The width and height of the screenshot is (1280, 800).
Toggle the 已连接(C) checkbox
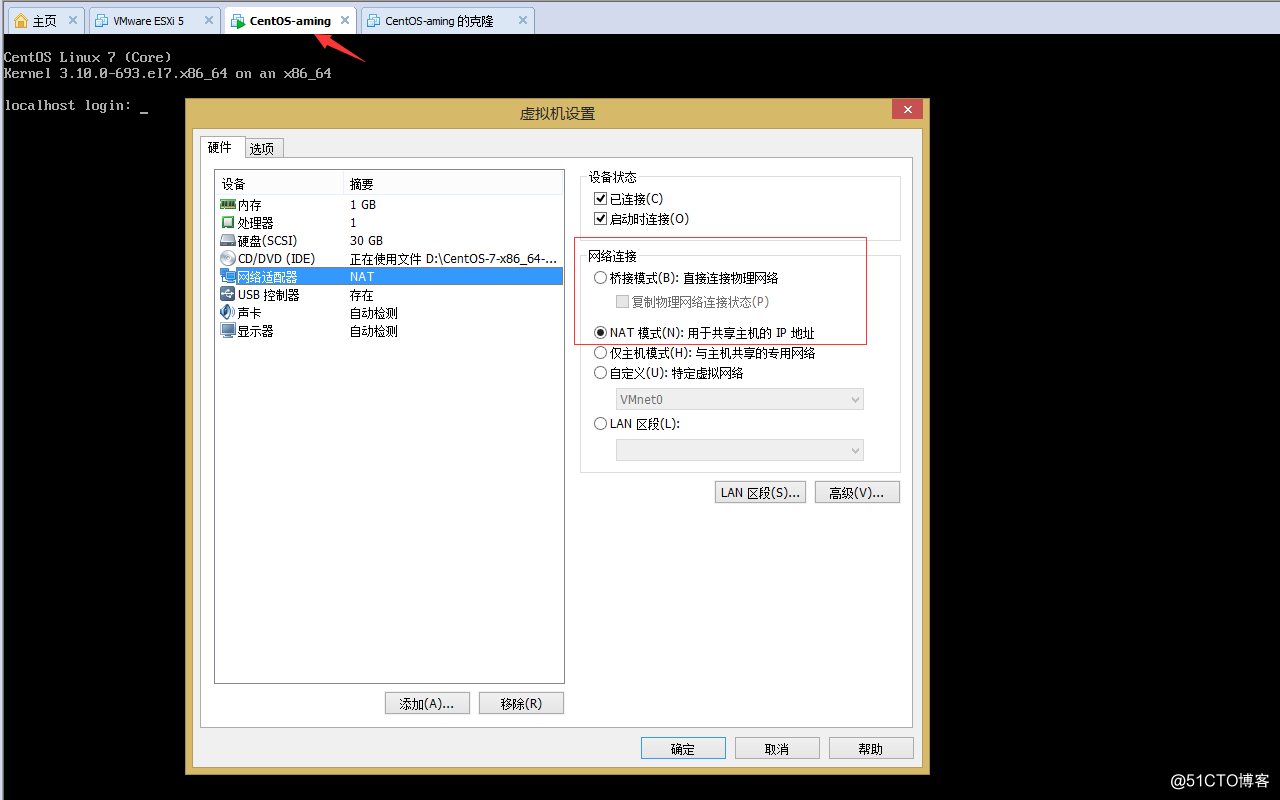(601, 199)
